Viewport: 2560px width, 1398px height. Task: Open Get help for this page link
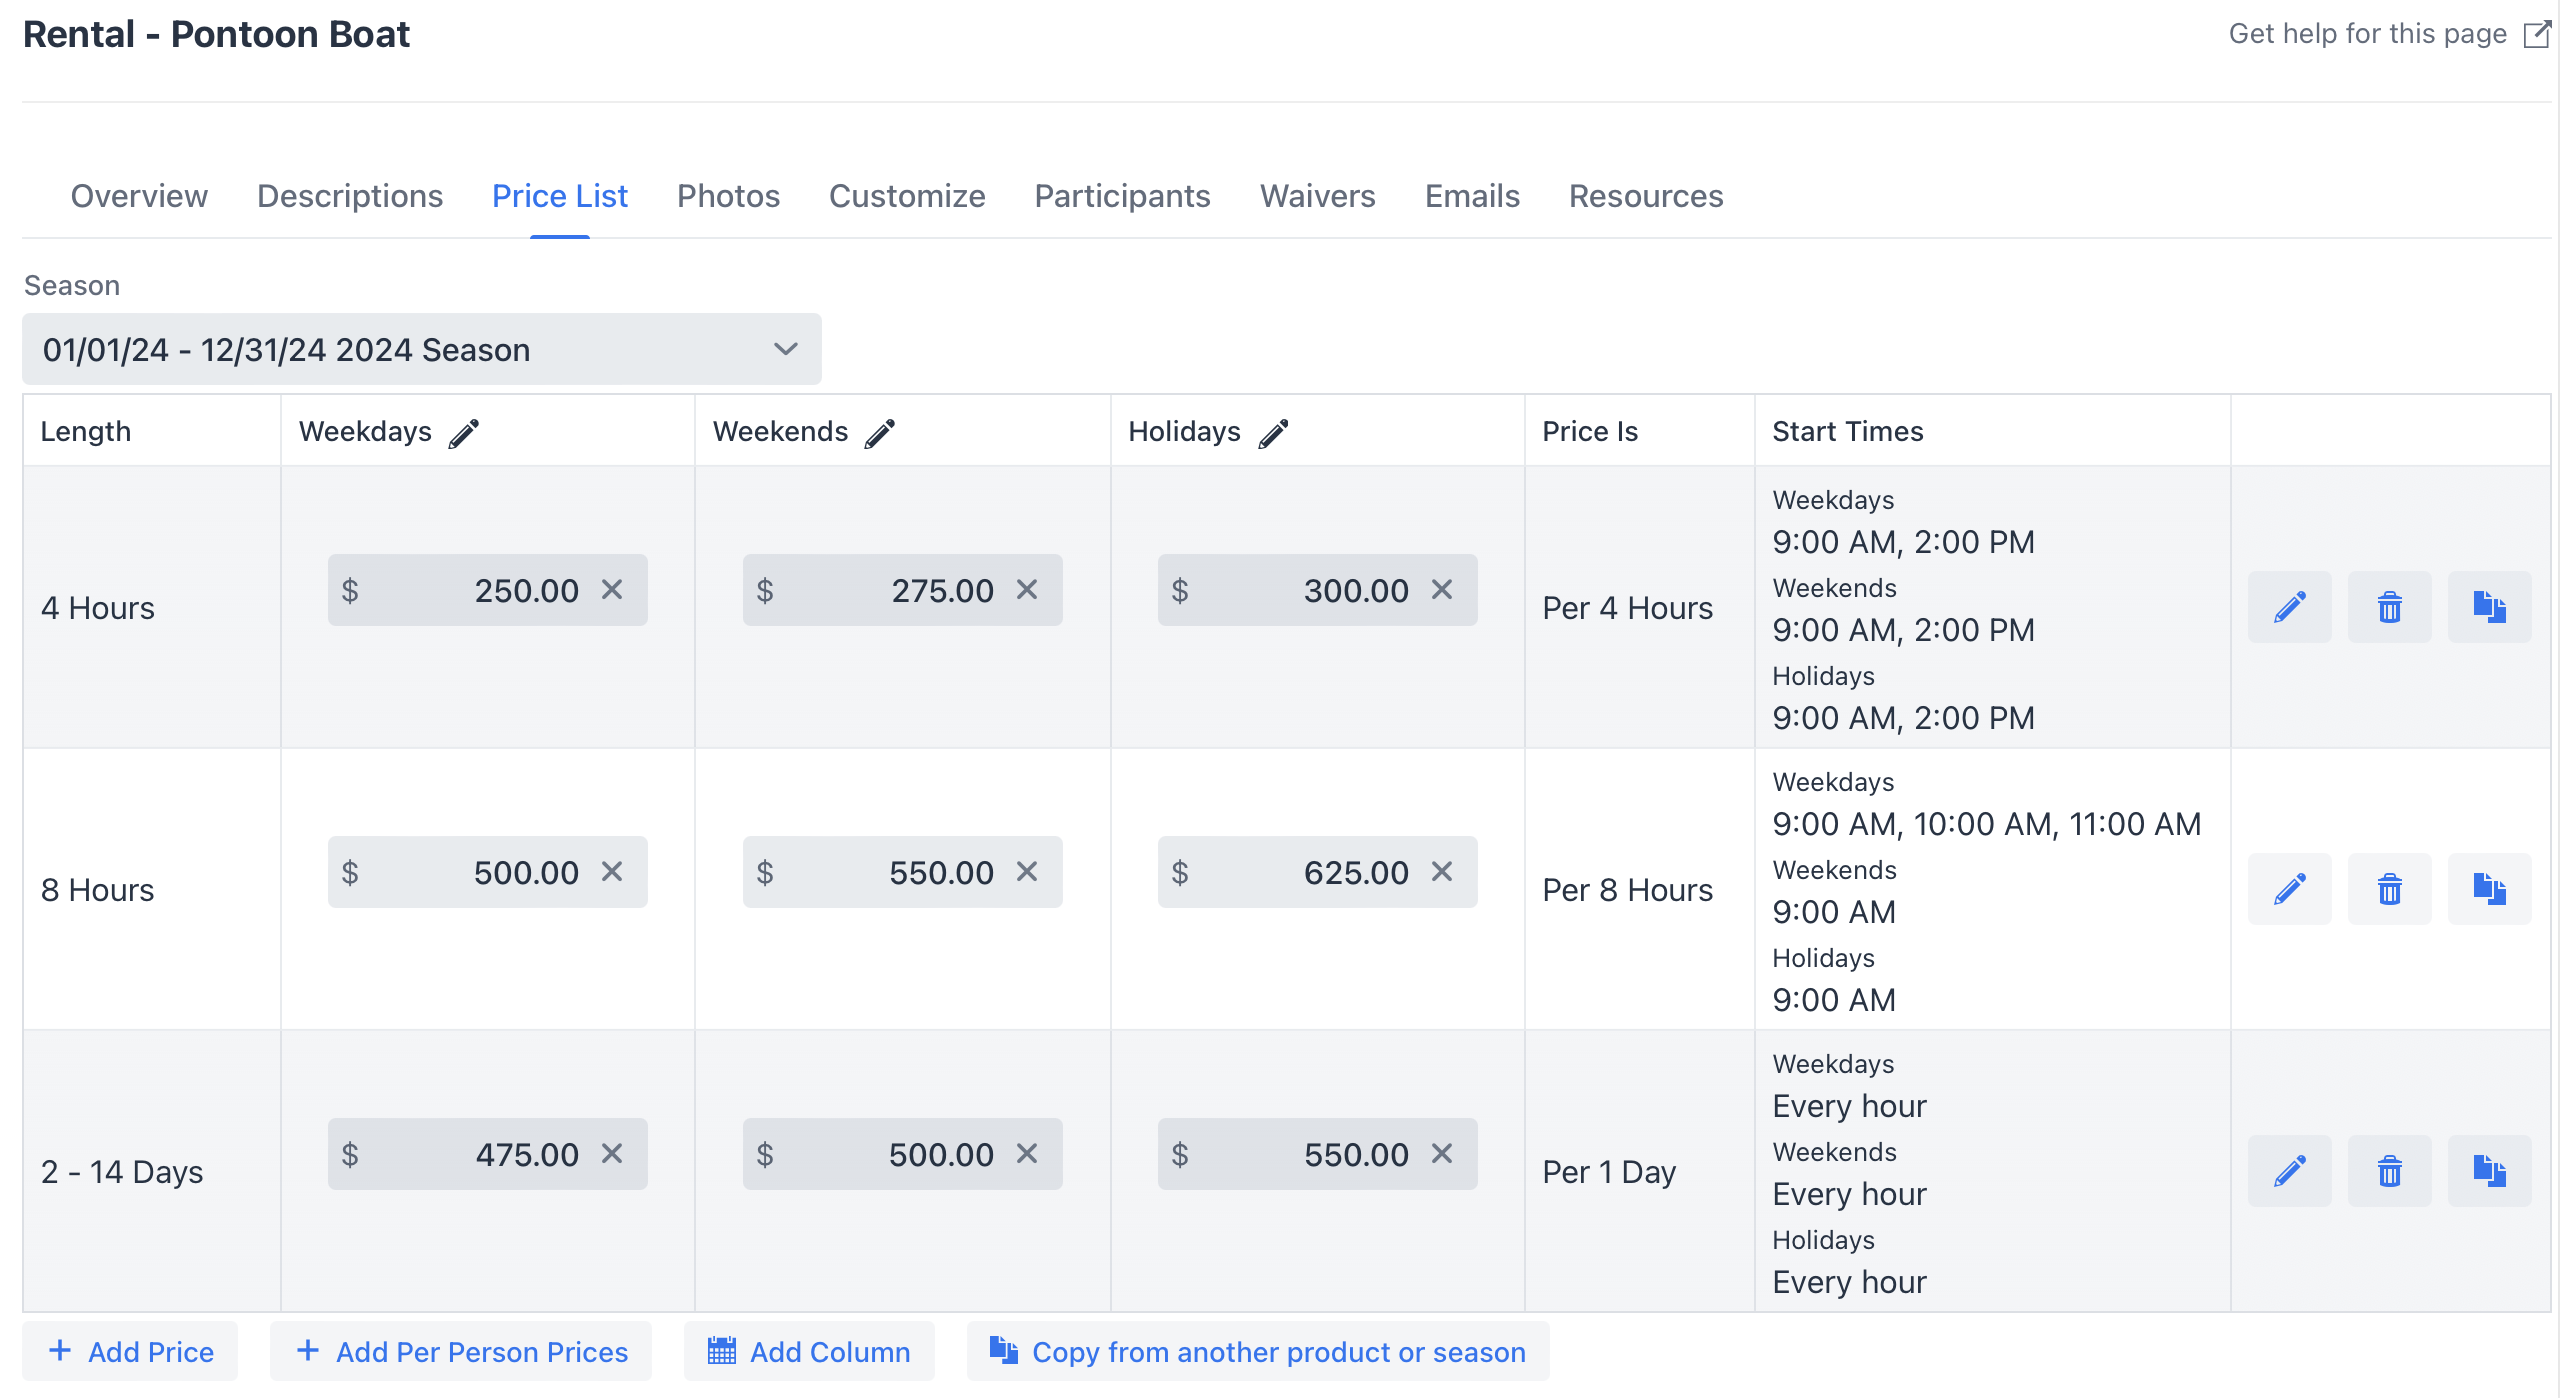(x=2389, y=34)
